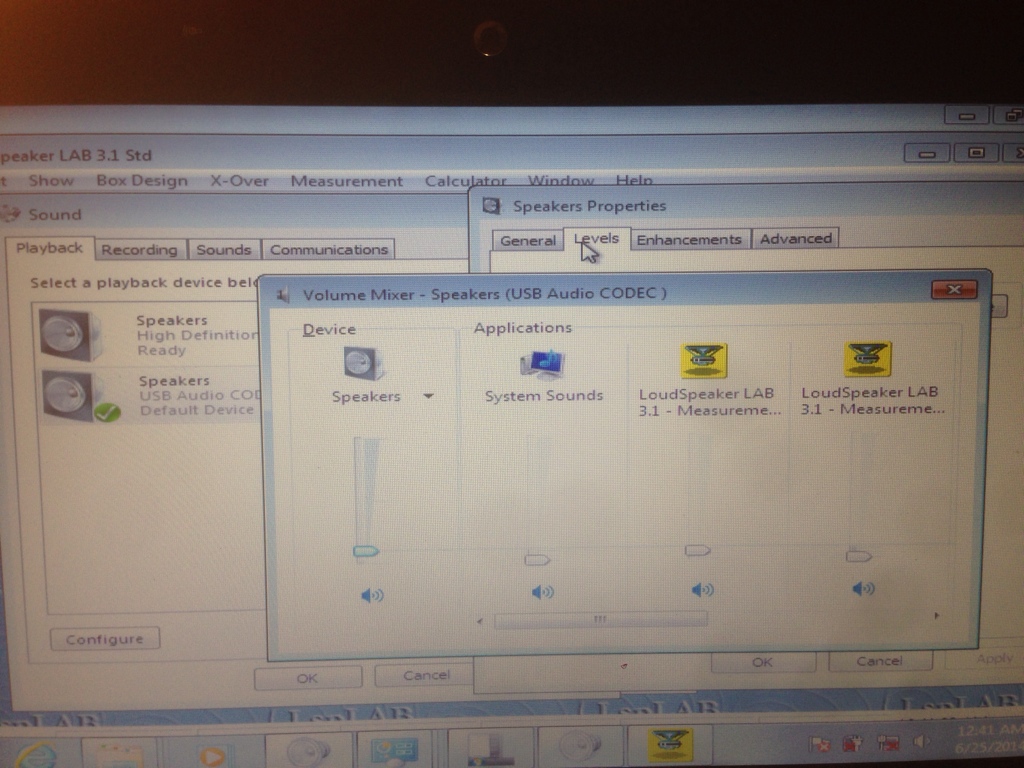The width and height of the screenshot is (1024, 768).
Task: Open Communications tab in Sound dialog
Action: coord(328,249)
